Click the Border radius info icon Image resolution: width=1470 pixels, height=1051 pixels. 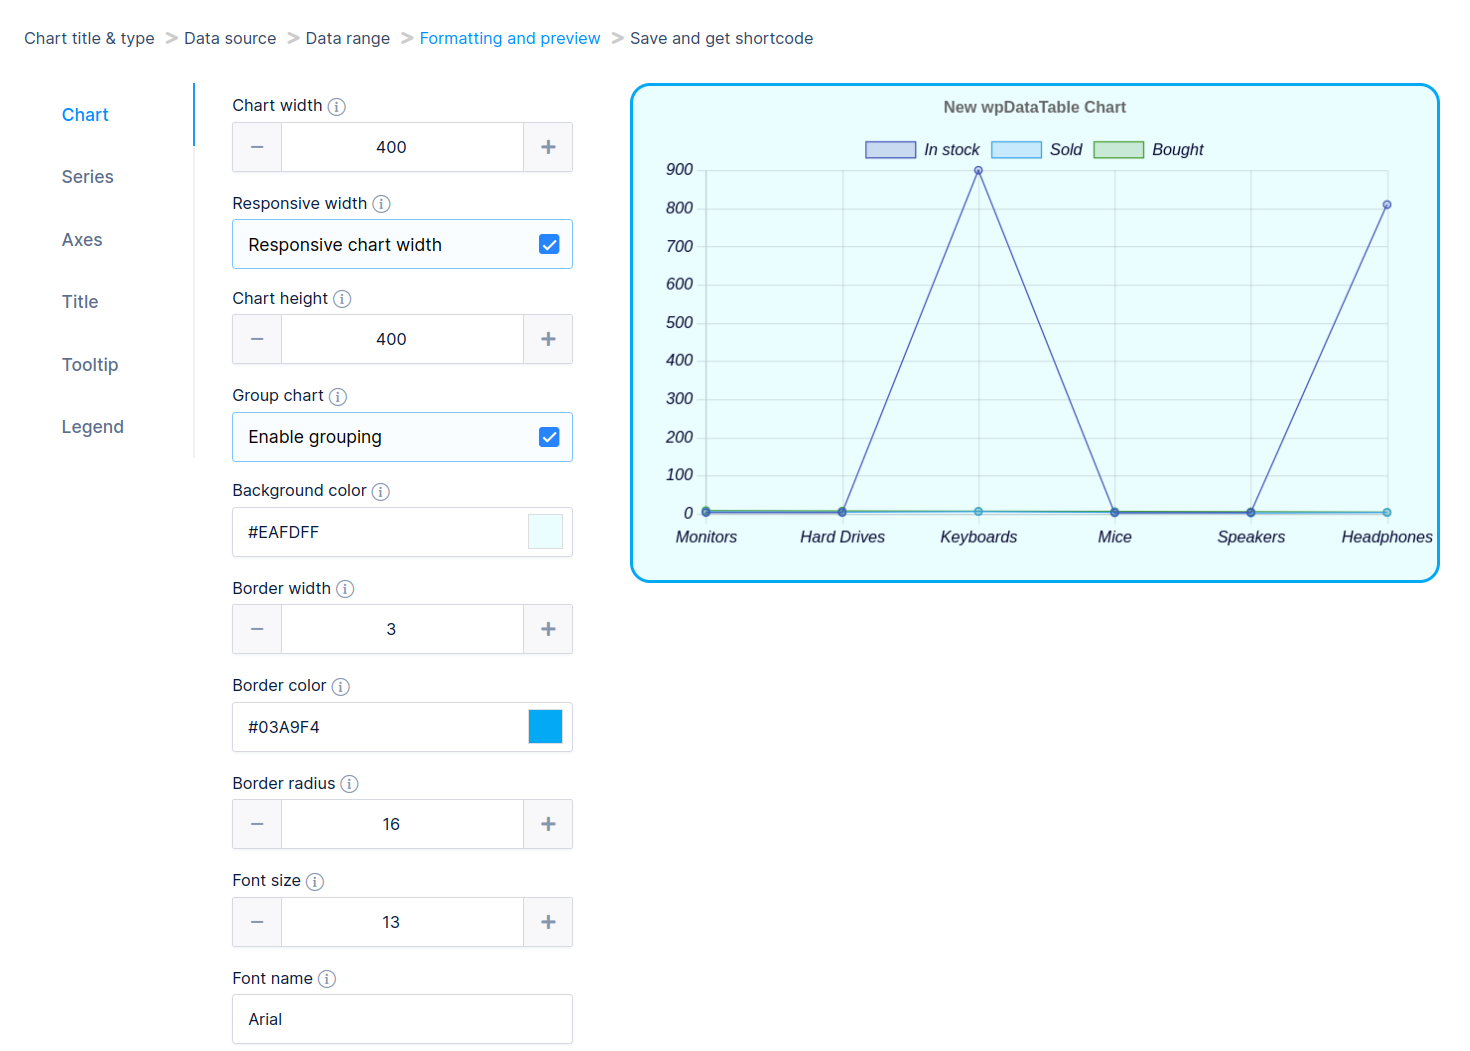pos(349,784)
